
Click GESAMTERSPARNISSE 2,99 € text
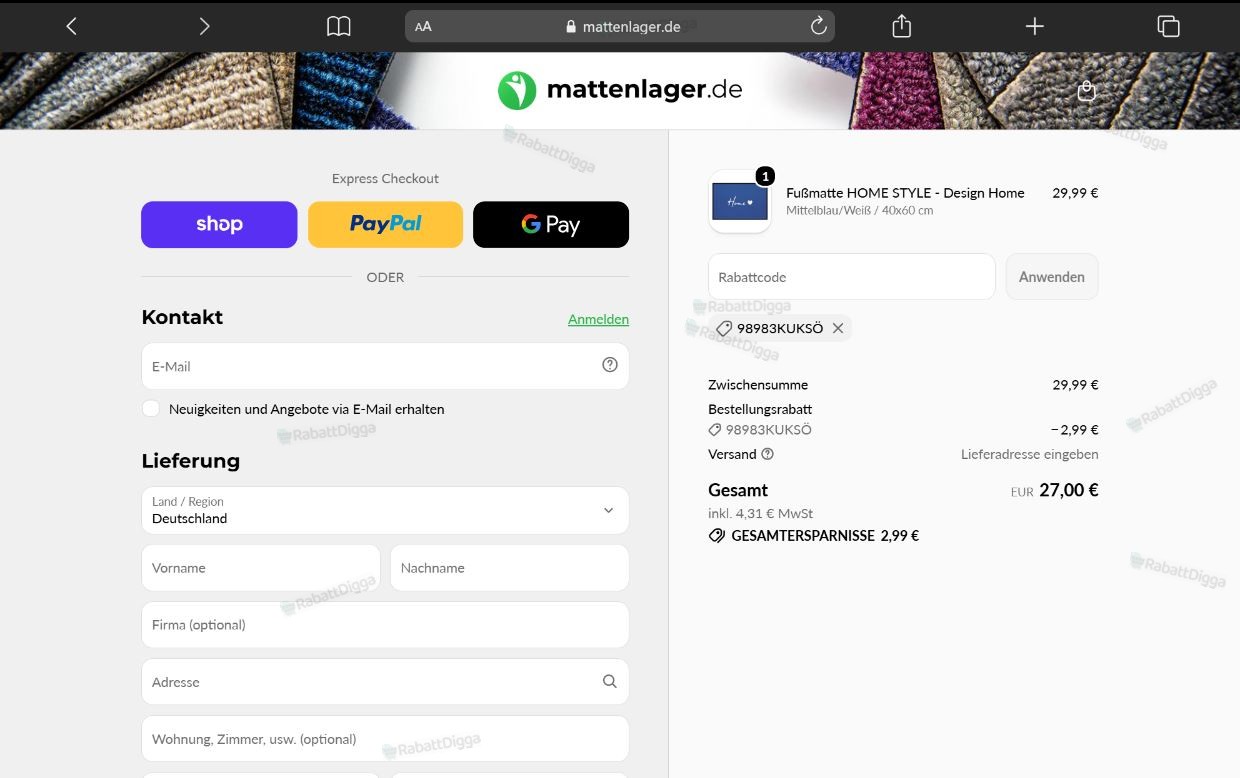(x=825, y=536)
